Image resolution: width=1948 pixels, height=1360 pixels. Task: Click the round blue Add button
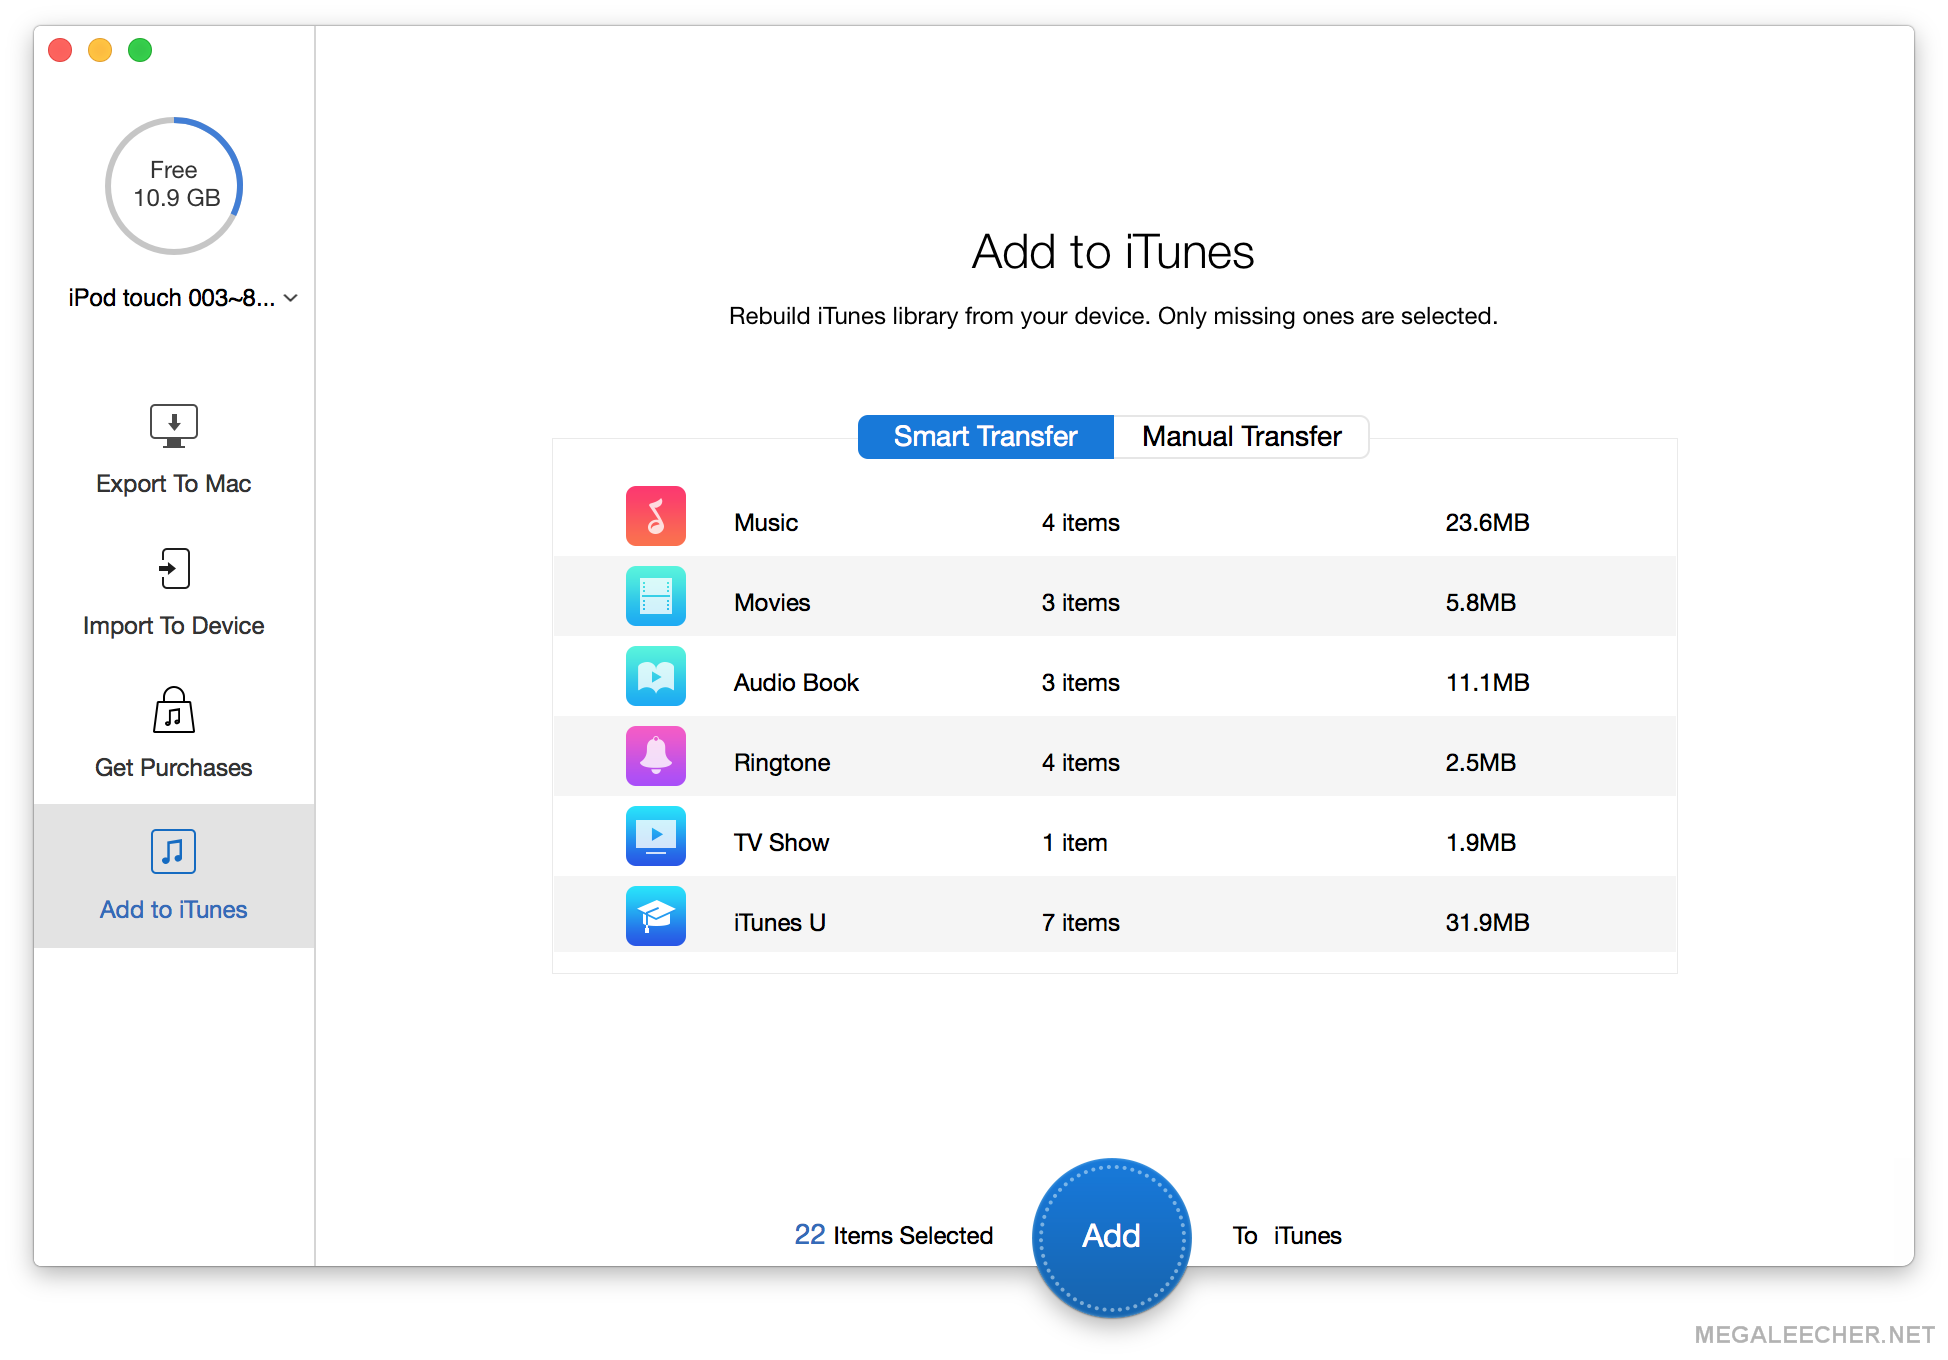click(x=1112, y=1237)
